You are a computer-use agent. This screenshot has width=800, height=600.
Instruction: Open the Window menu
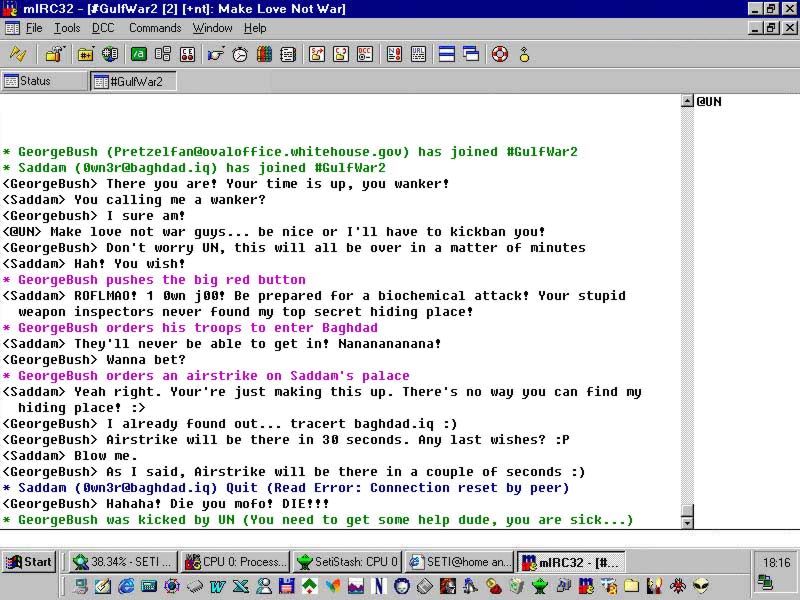point(212,28)
